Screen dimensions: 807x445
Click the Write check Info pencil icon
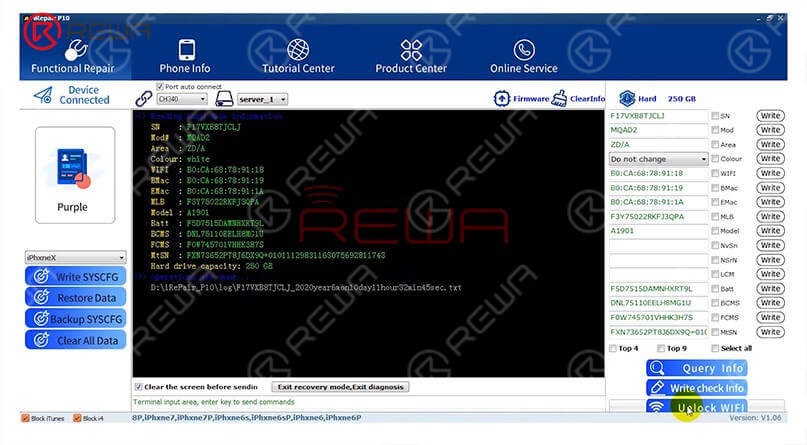[x=657, y=387]
